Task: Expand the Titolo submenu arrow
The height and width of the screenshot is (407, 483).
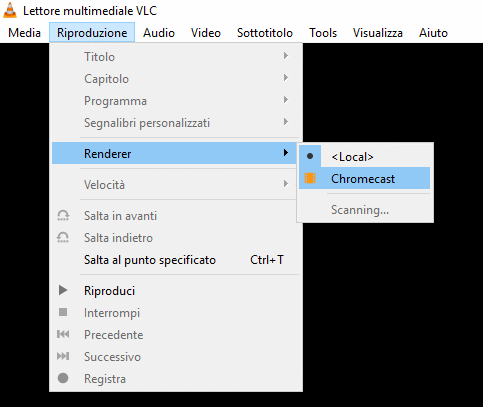Action: (286, 56)
